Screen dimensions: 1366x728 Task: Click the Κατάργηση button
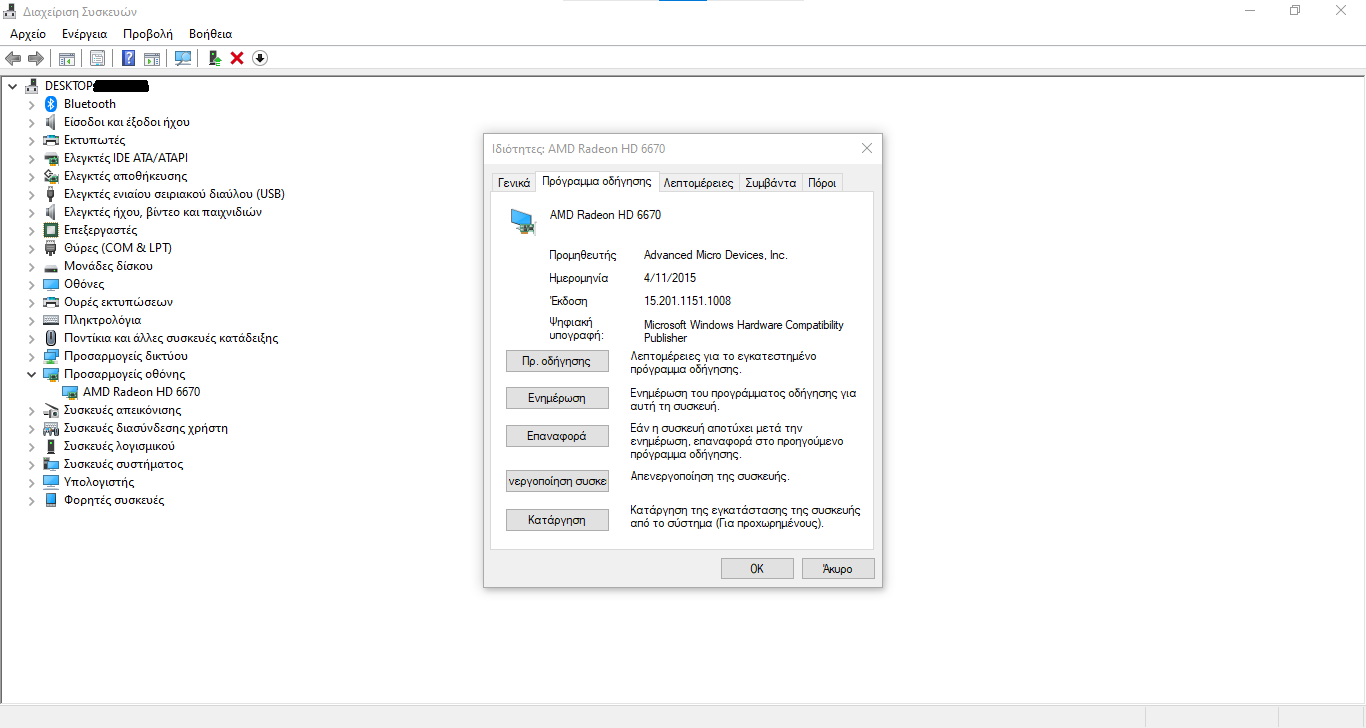(x=557, y=520)
